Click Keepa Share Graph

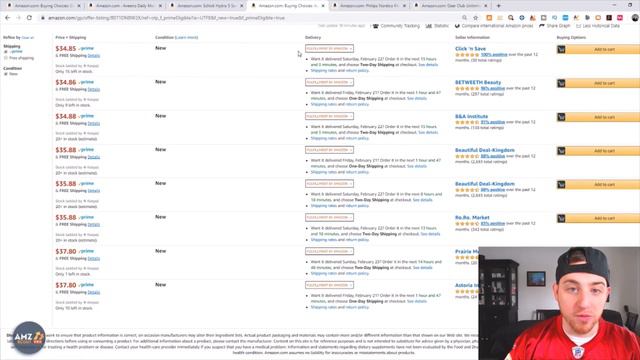click(555, 26)
